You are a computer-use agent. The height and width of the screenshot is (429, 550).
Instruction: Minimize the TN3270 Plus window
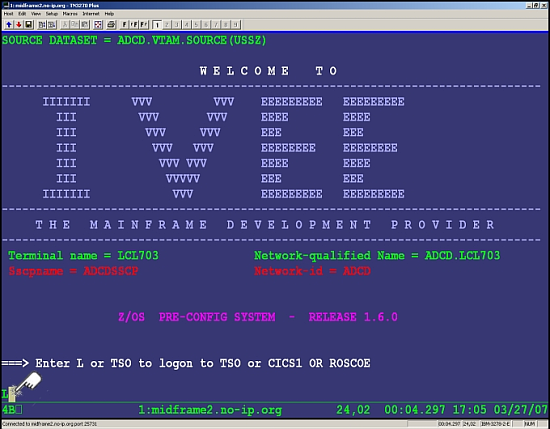(x=529, y=5)
